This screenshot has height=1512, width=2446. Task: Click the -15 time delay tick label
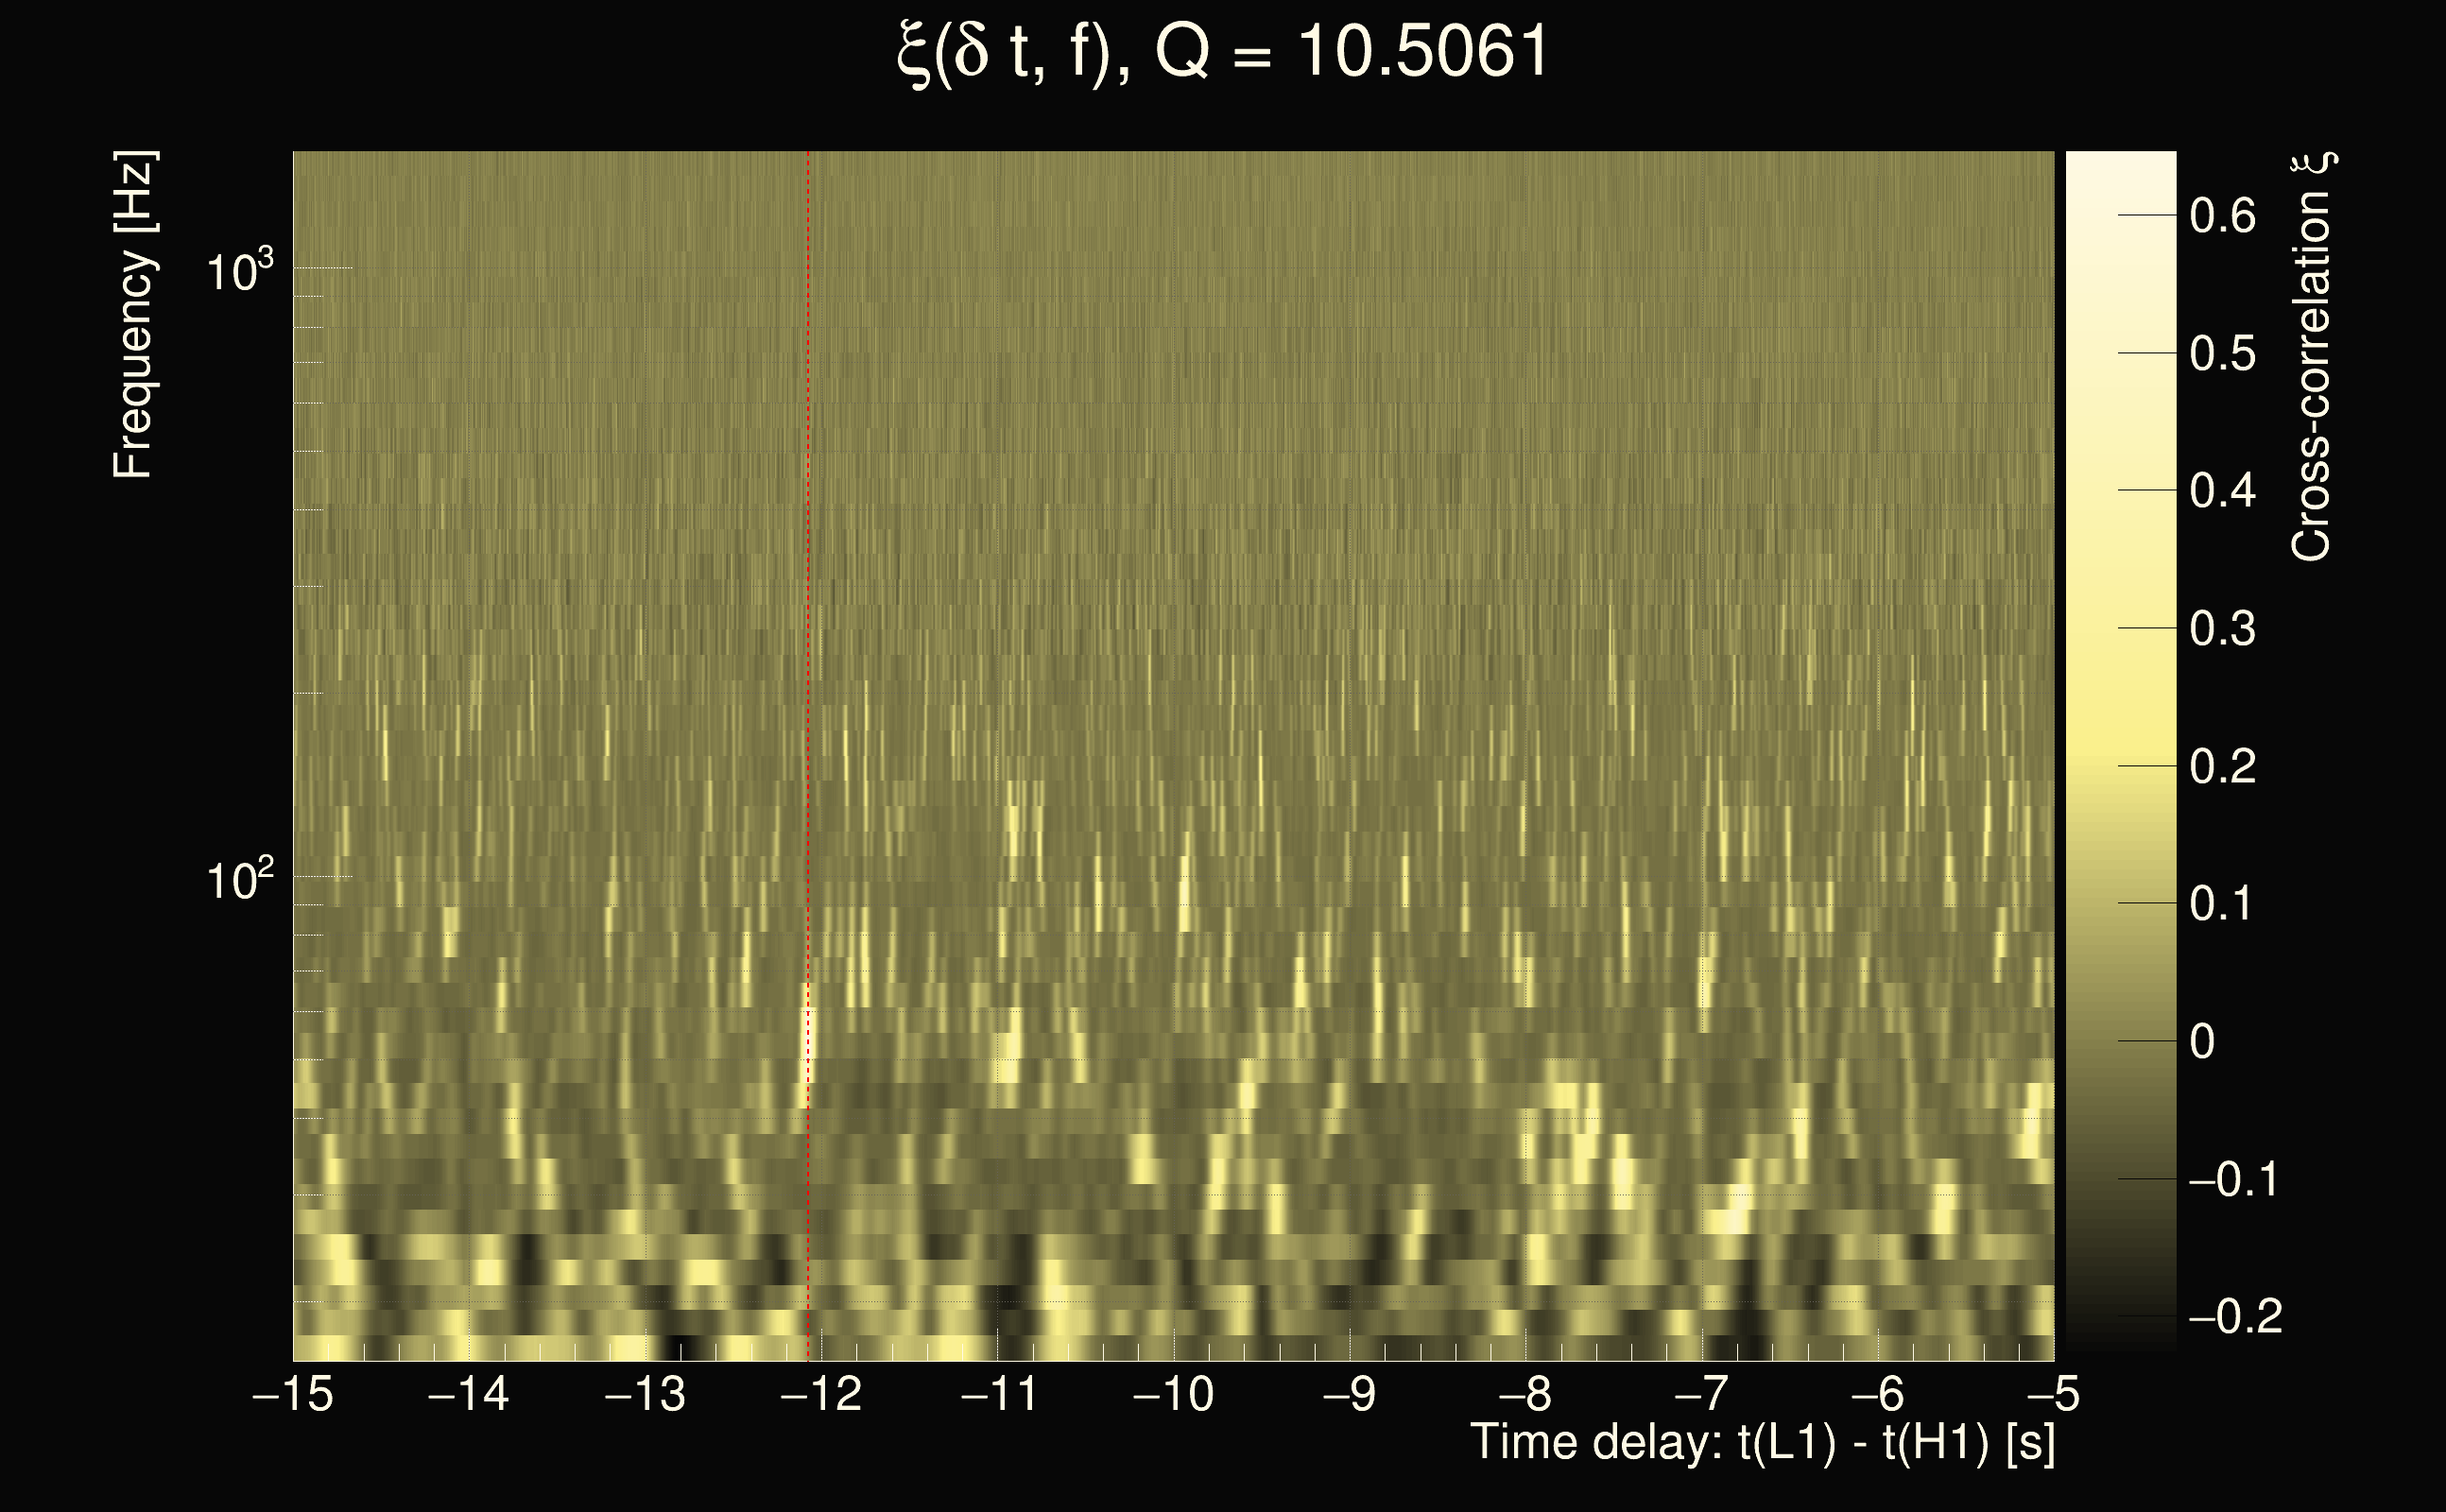[293, 1394]
